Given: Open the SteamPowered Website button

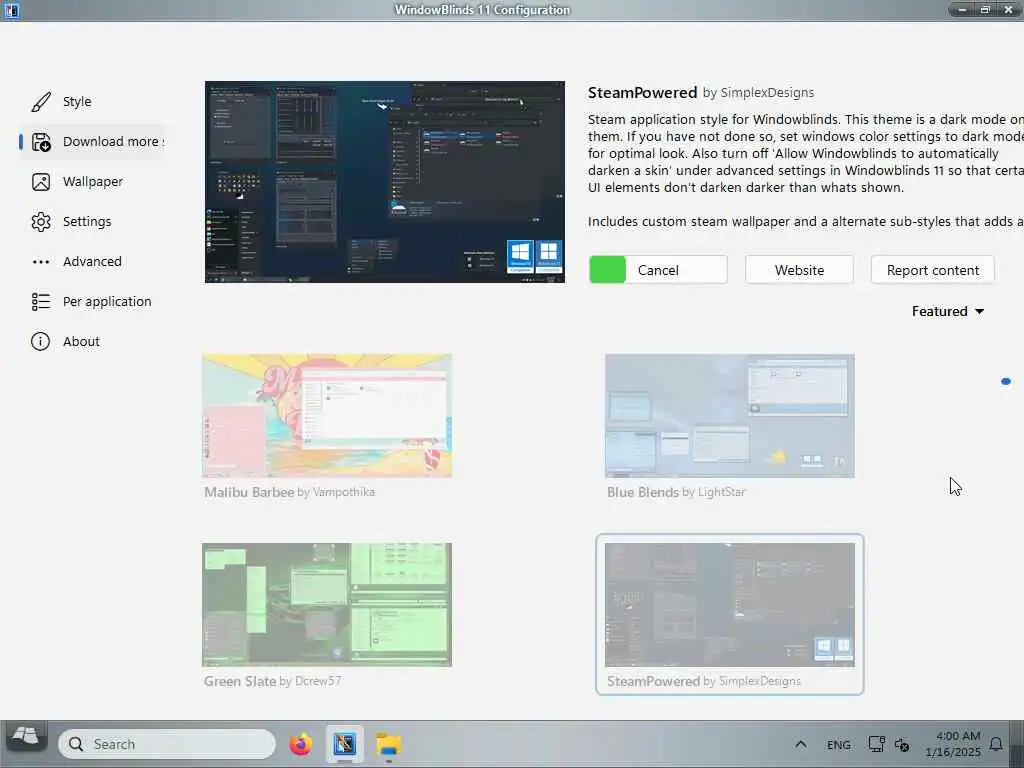Looking at the screenshot, I should tap(799, 270).
